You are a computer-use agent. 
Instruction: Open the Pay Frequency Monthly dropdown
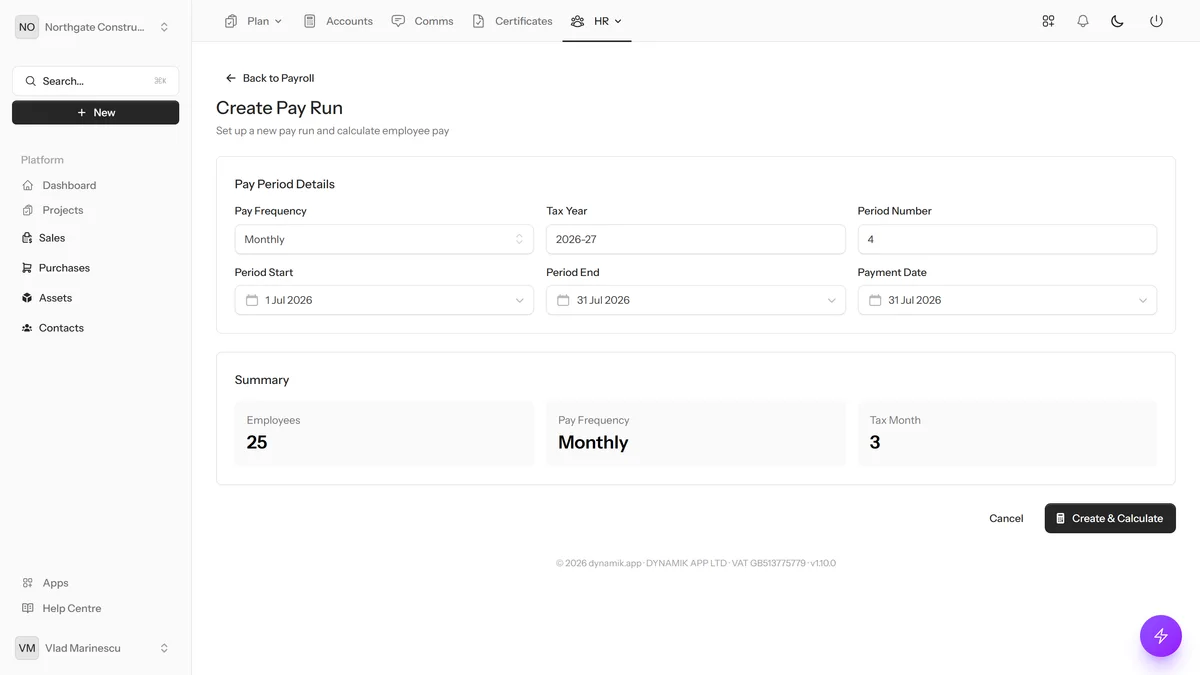(x=384, y=239)
